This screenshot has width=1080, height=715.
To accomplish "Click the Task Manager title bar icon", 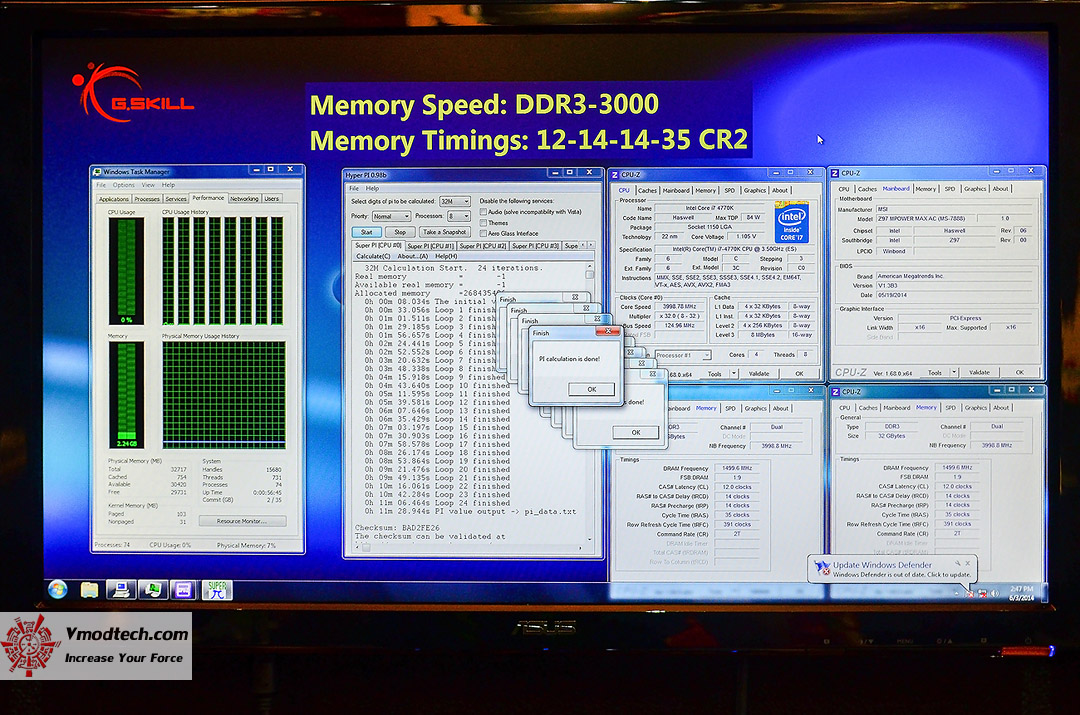I will coord(97,171).
